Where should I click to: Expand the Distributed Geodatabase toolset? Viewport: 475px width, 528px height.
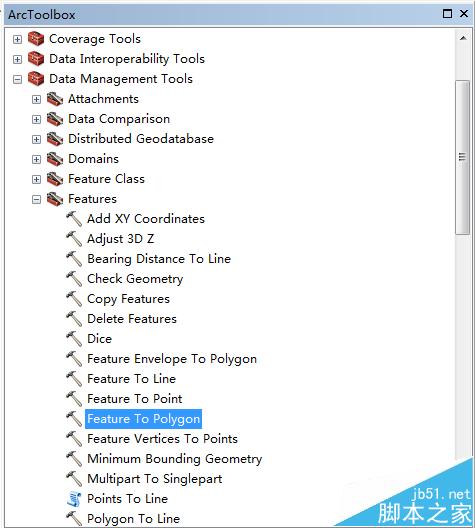[36, 139]
